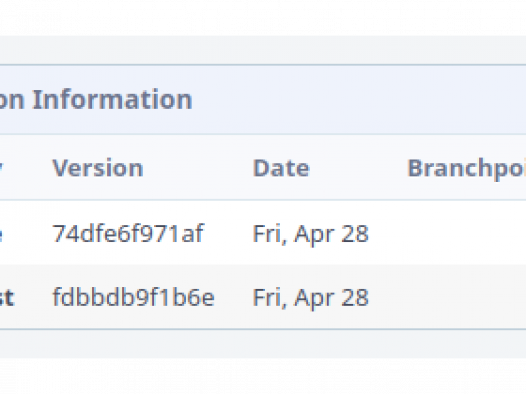Click the Fri, Apr 28 date beside 74dfe6f971af
Viewport: 526px width, 394px height.
(x=311, y=234)
